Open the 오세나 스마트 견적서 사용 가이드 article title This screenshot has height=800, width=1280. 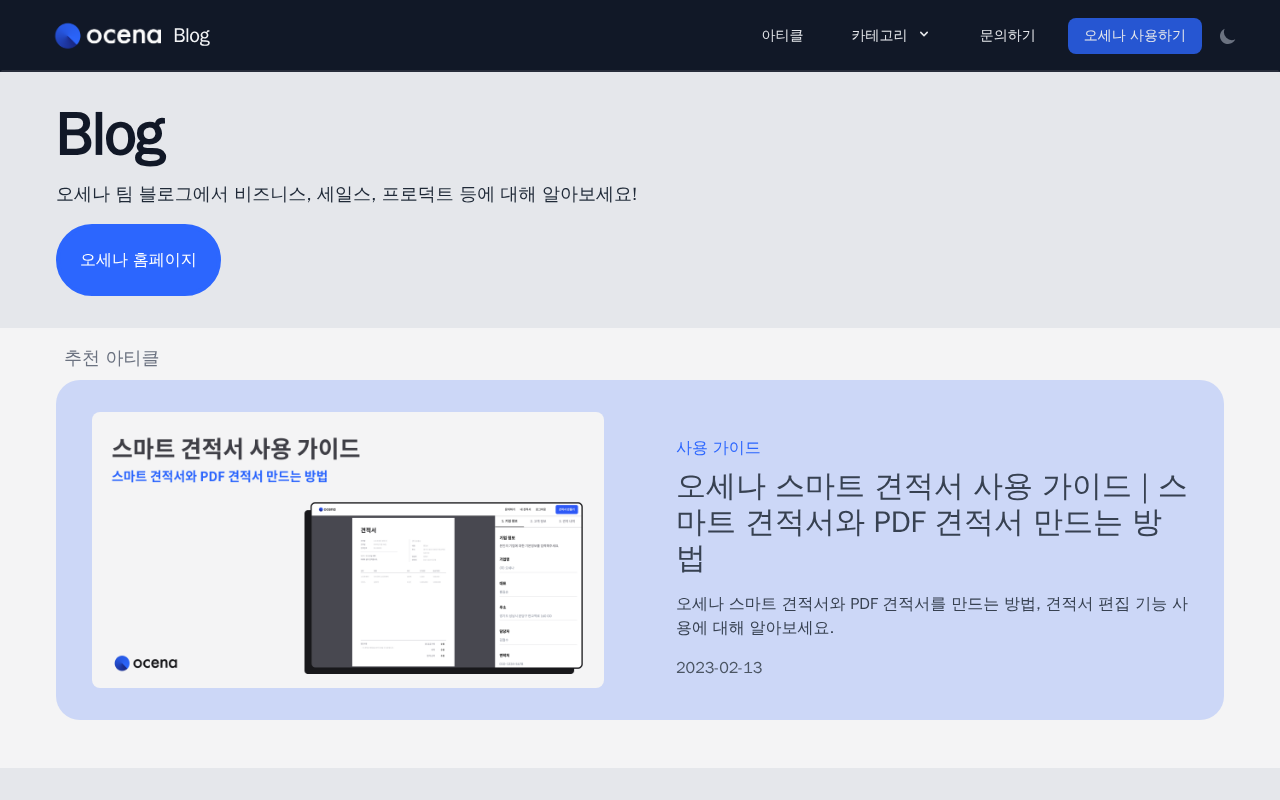coord(932,522)
